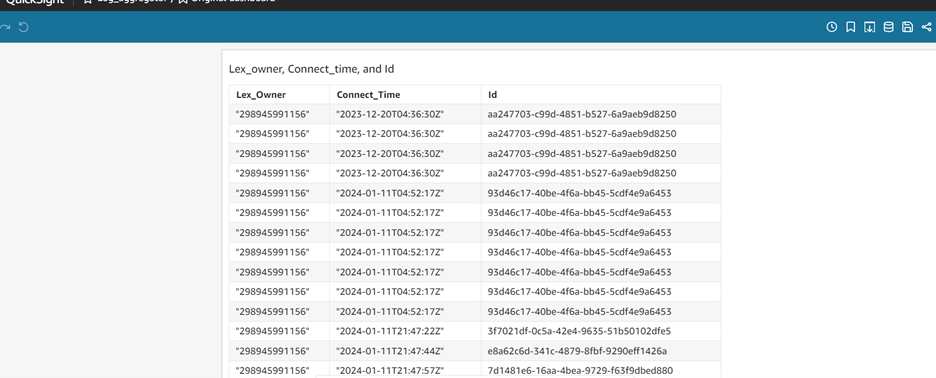The image size is (936, 378).
Task: Click the cell "2024-01-11T21:47:57Z"
Action: click(x=405, y=370)
